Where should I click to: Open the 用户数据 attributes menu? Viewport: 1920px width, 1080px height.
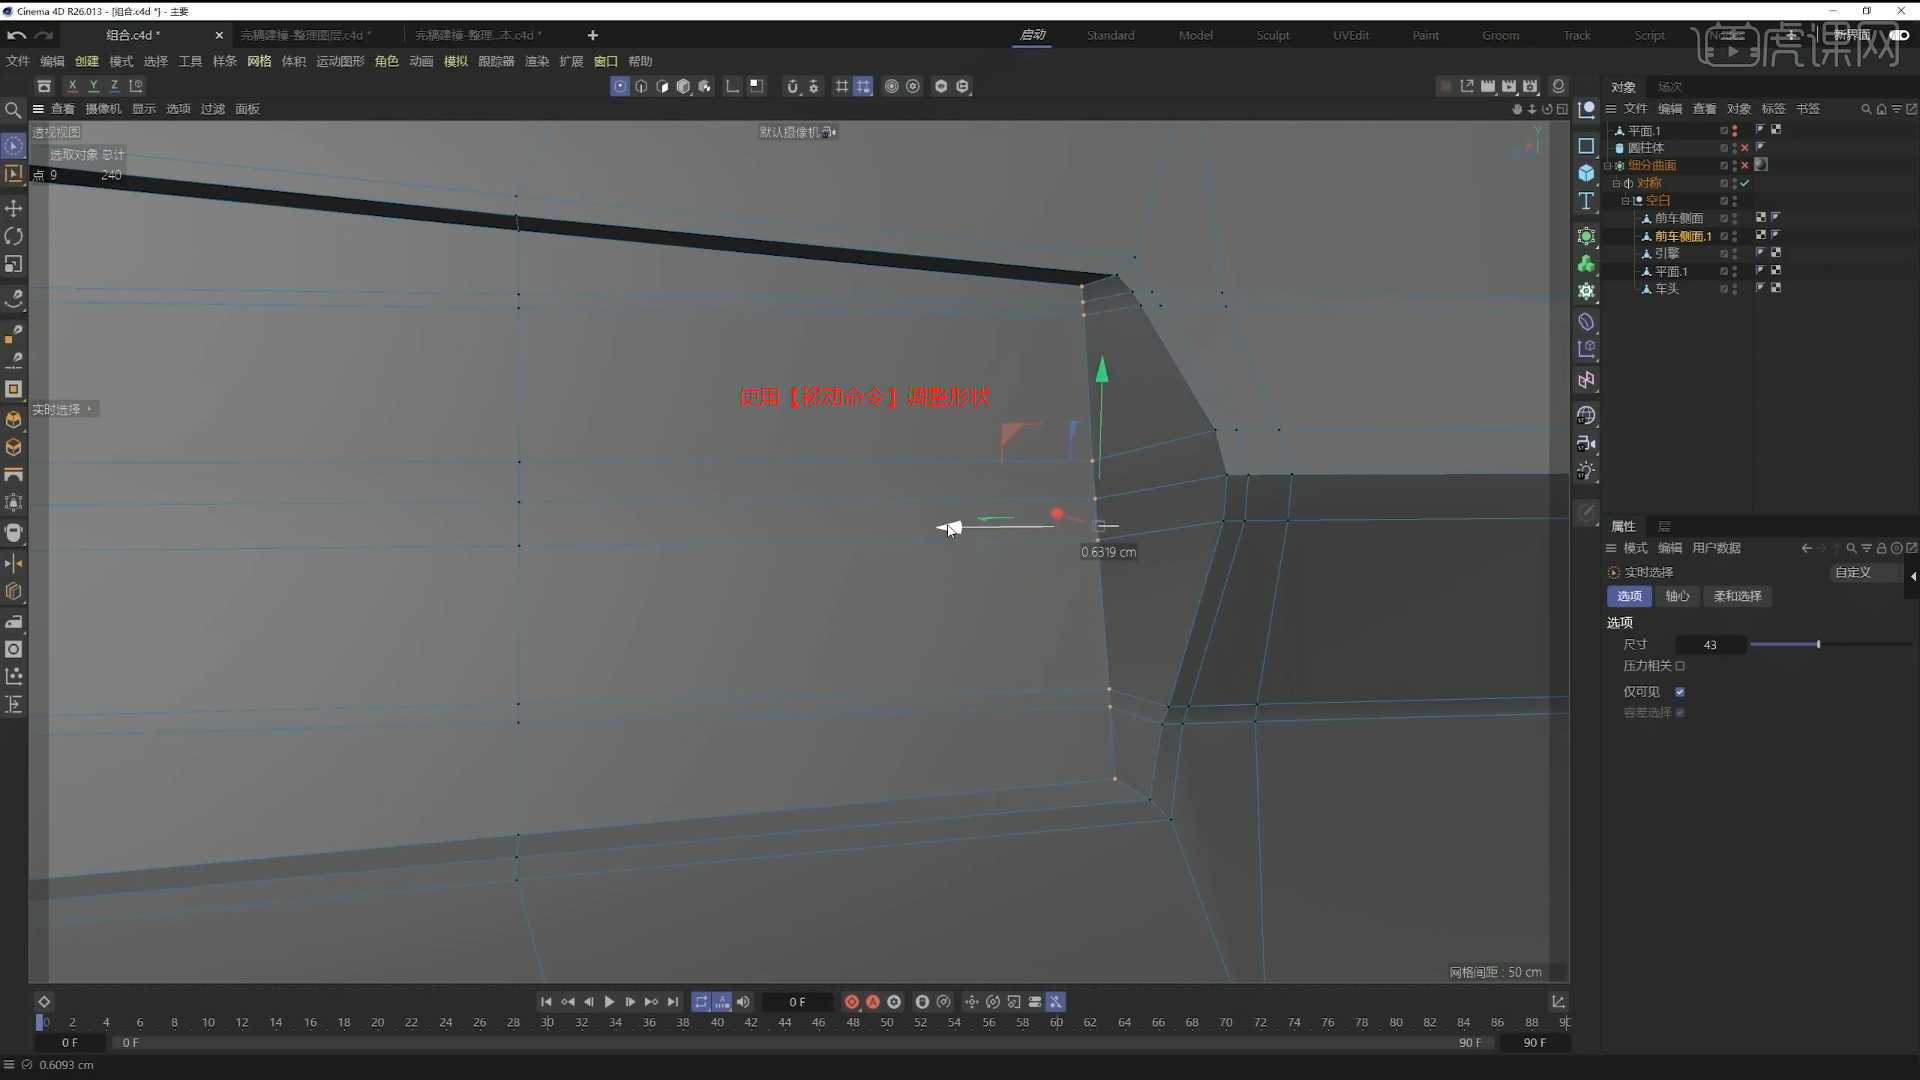coord(1716,548)
